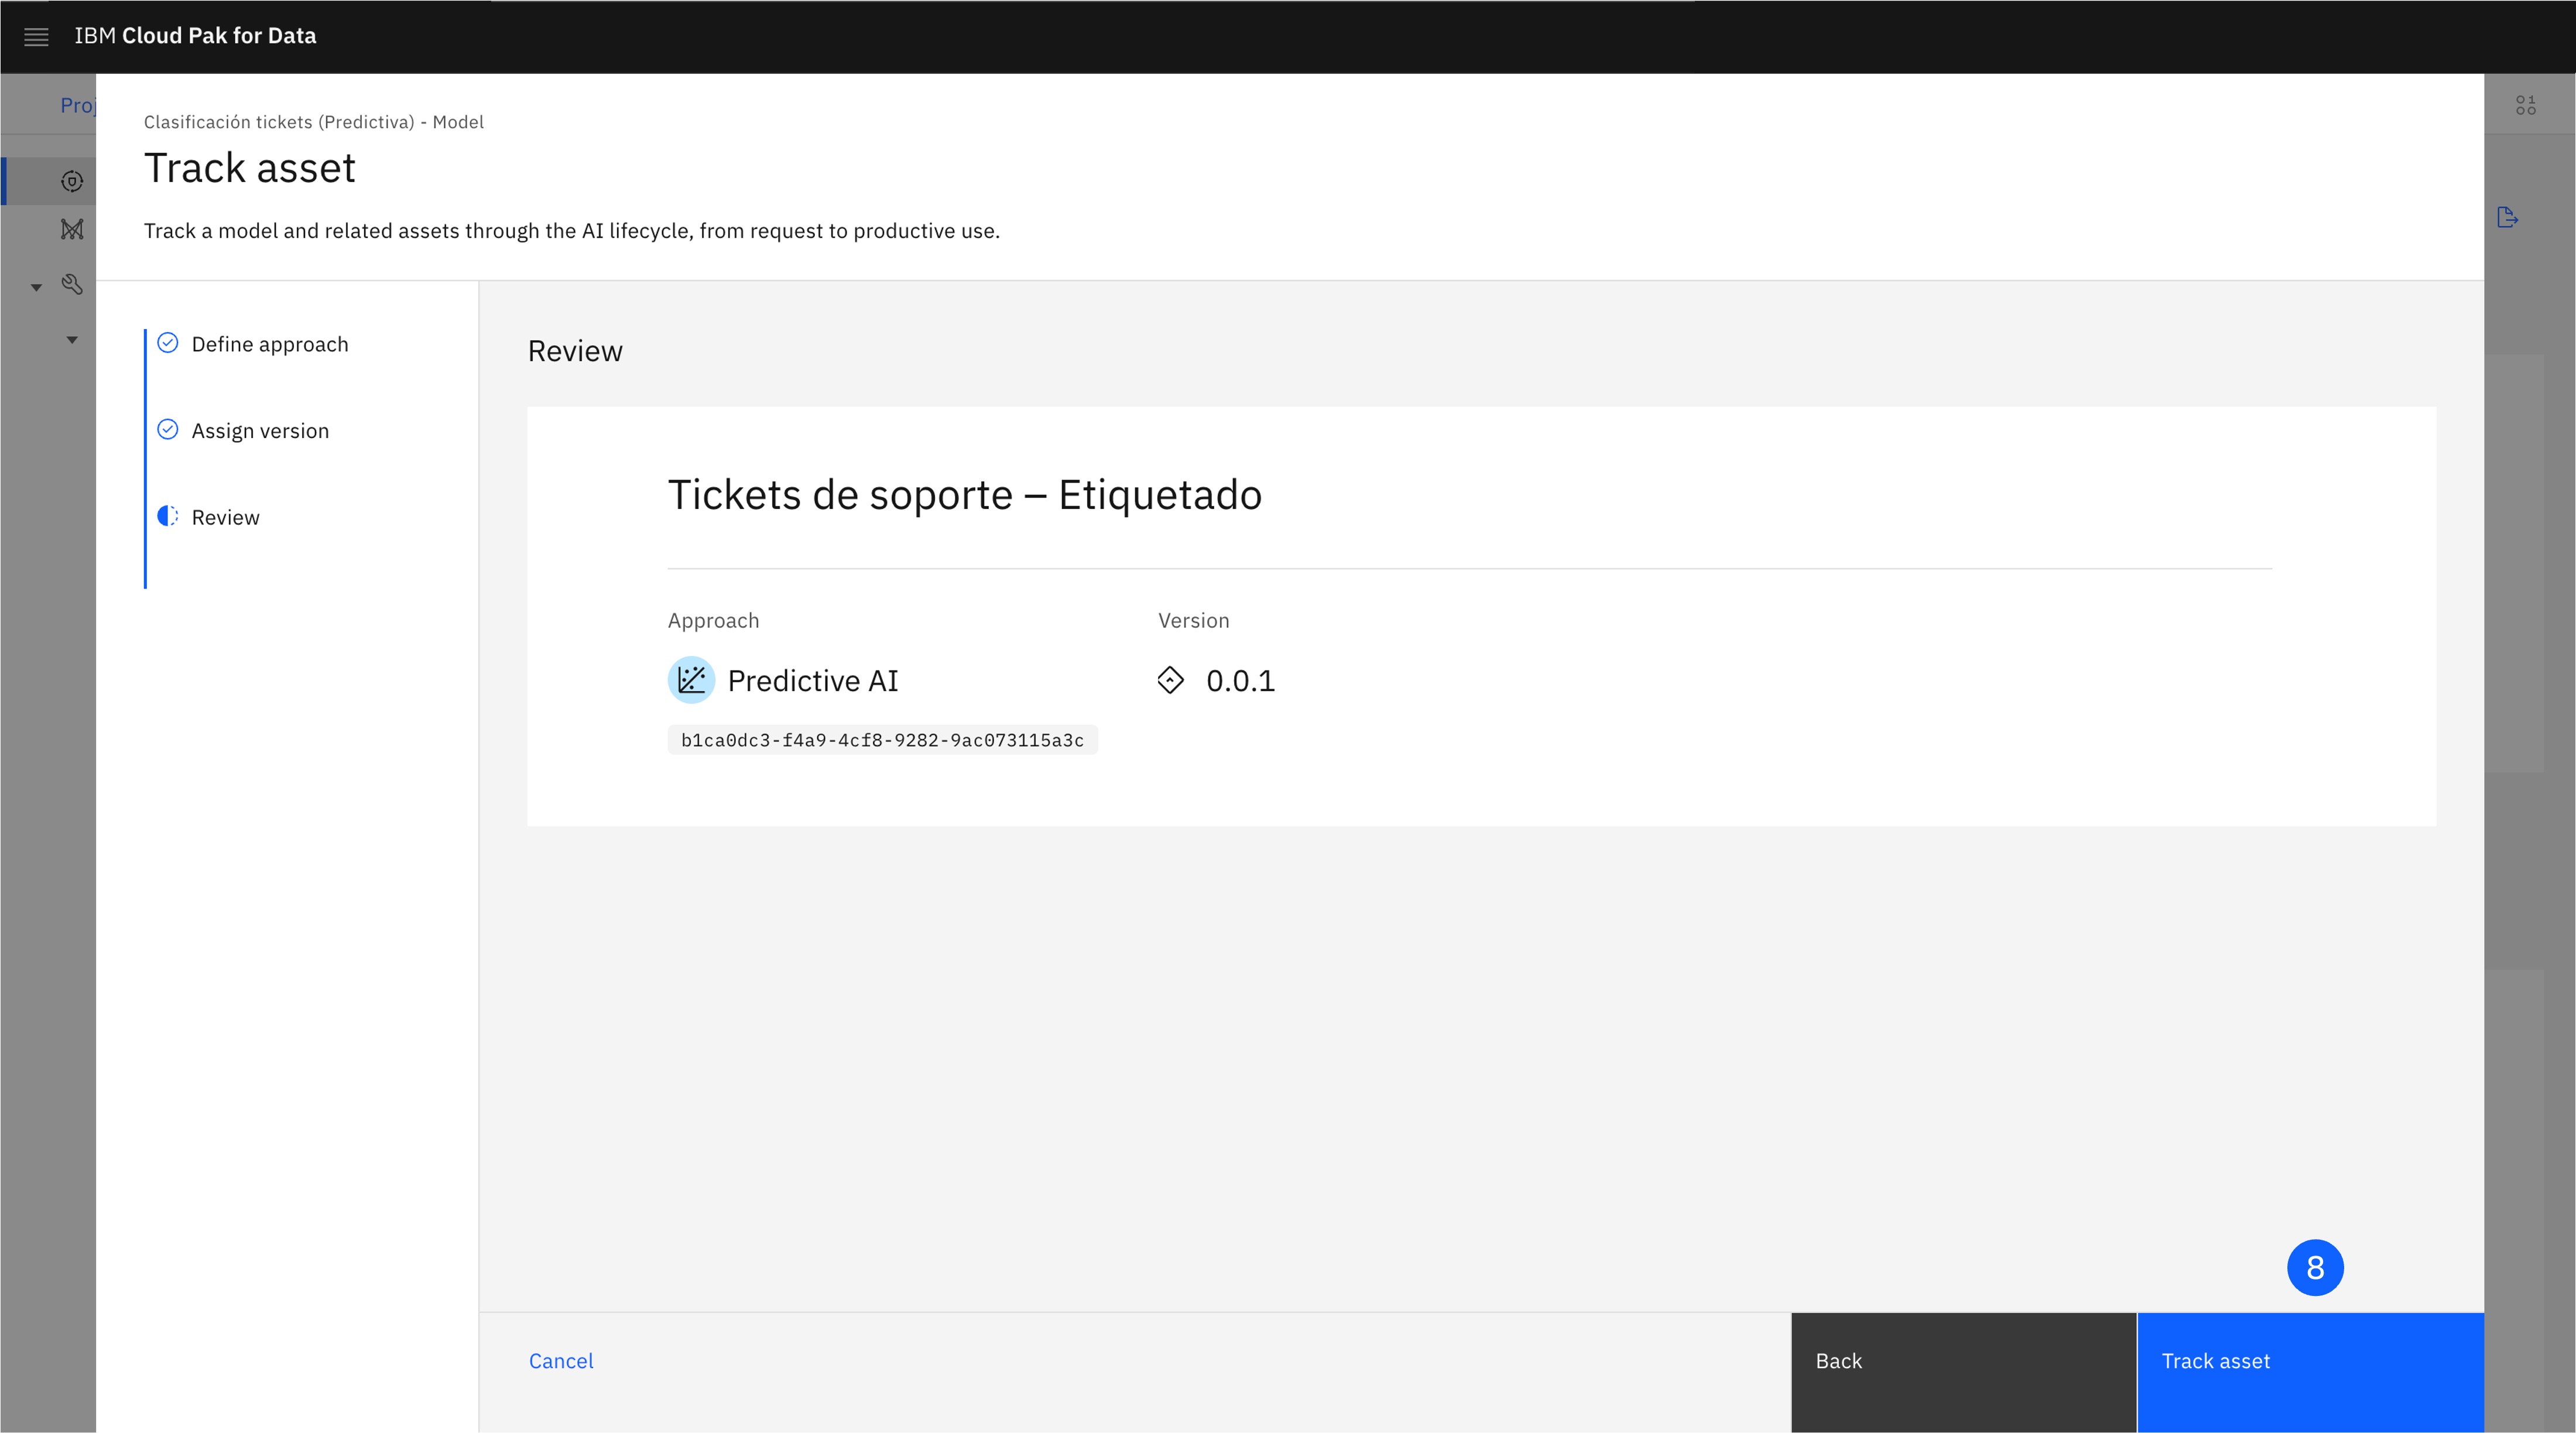
Task: Click the Tickets de soporte – Etiquetado heading
Action: tap(965, 495)
